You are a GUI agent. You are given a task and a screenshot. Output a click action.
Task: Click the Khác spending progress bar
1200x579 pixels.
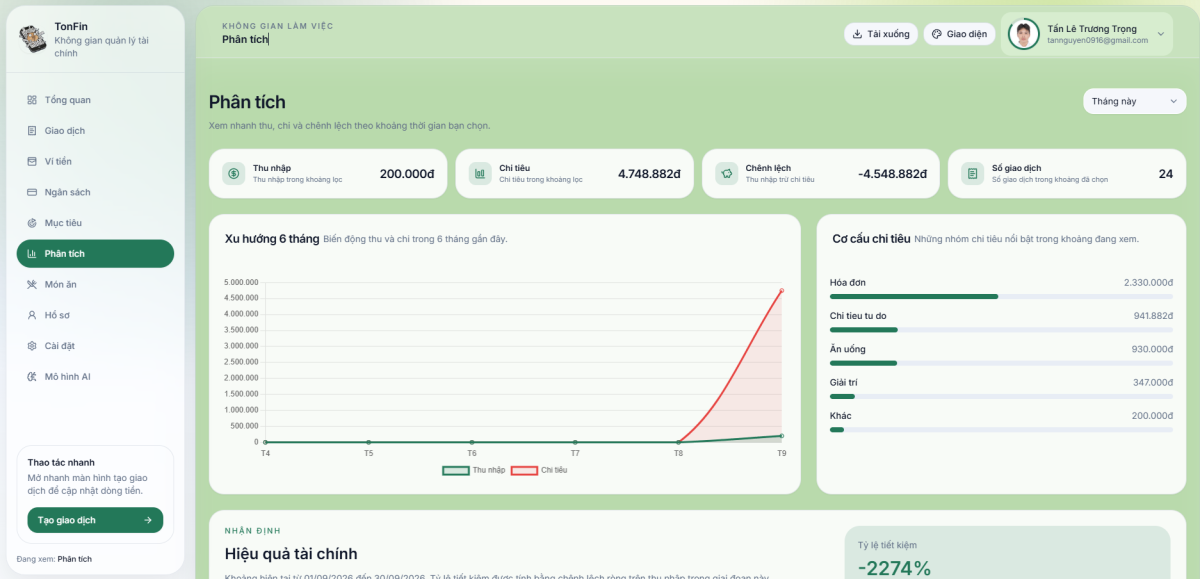pos(1001,429)
